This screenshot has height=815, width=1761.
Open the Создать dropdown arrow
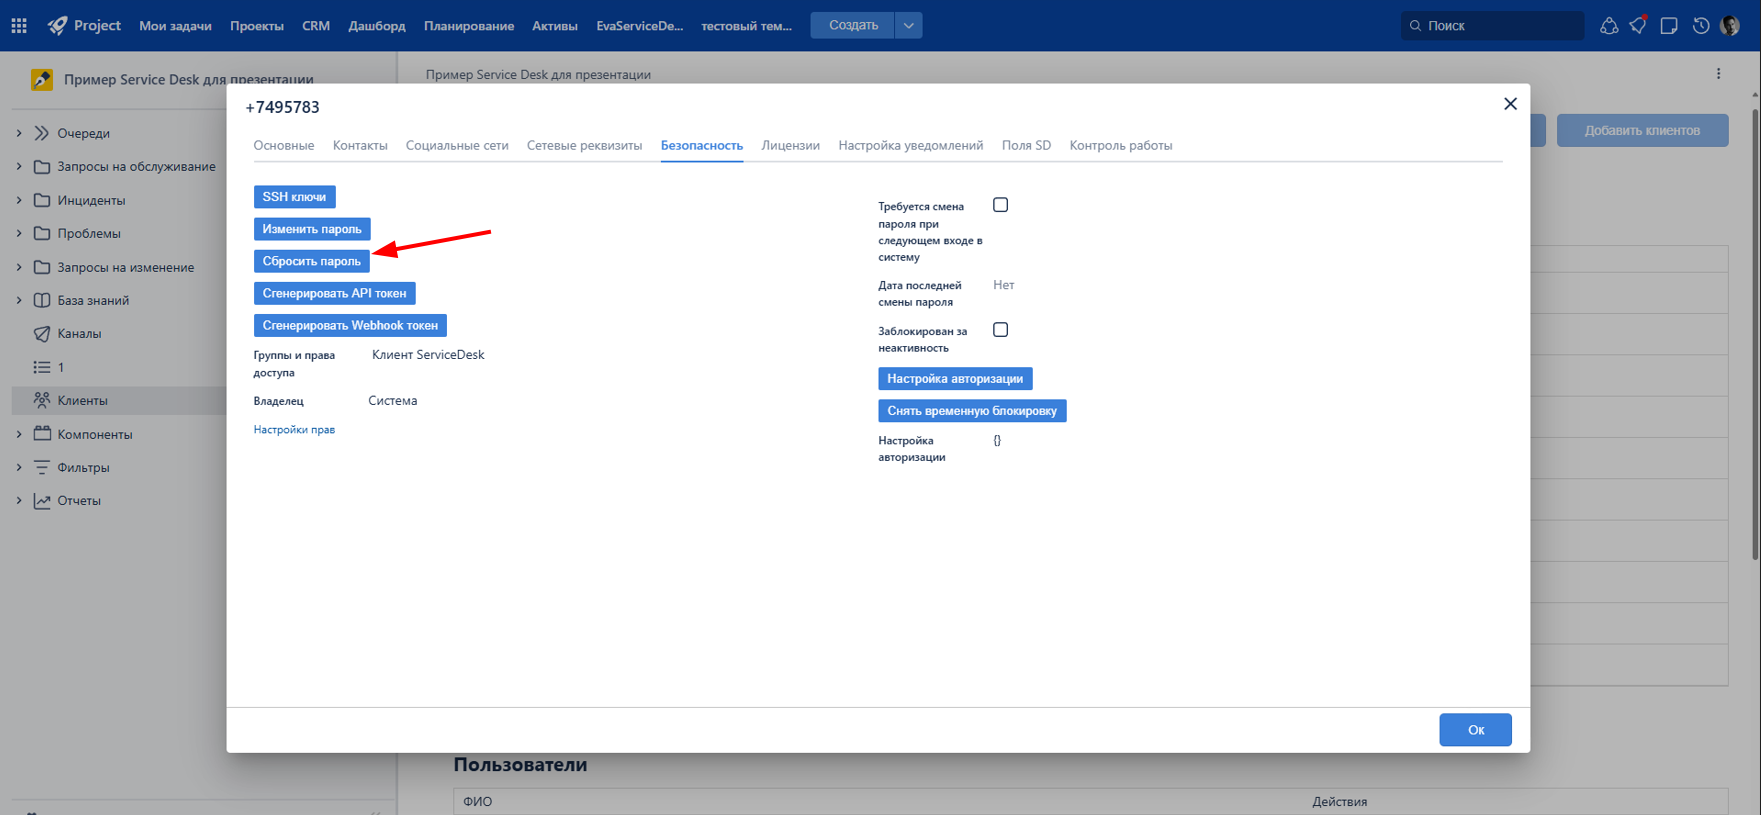coord(908,26)
